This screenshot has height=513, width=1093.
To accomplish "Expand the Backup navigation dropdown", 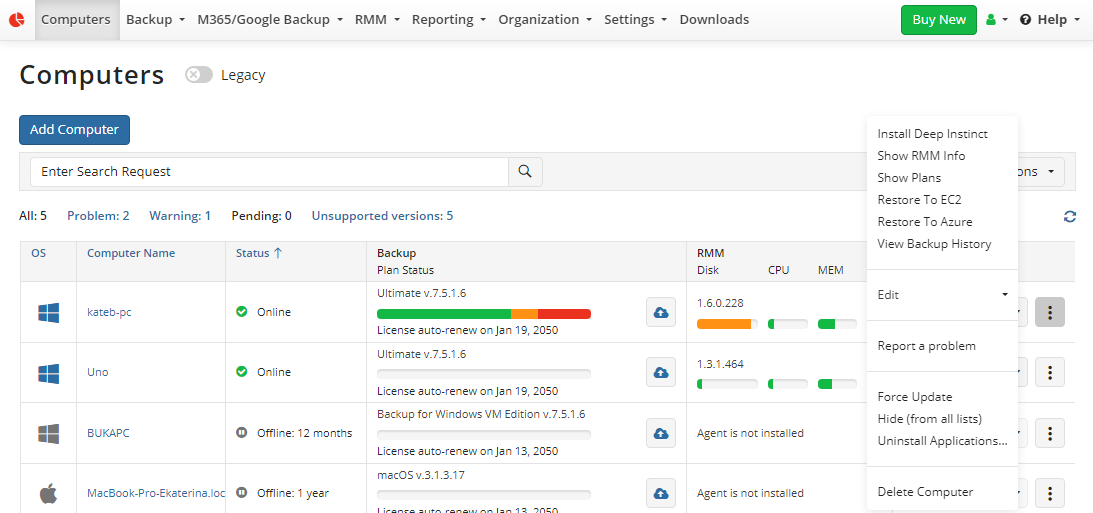I will (x=155, y=20).
